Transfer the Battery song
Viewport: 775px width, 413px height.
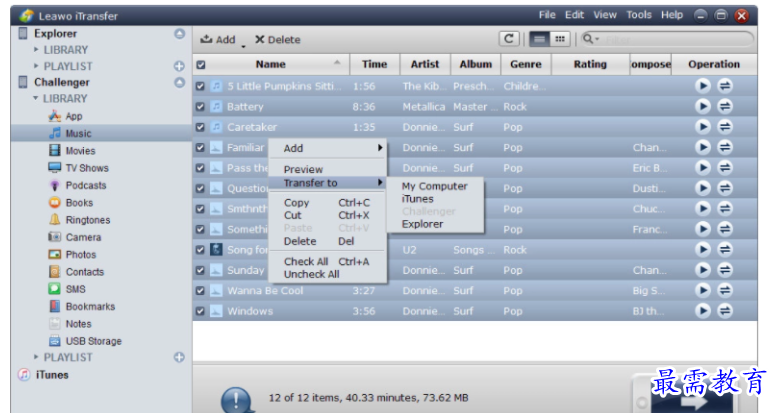coord(725,106)
